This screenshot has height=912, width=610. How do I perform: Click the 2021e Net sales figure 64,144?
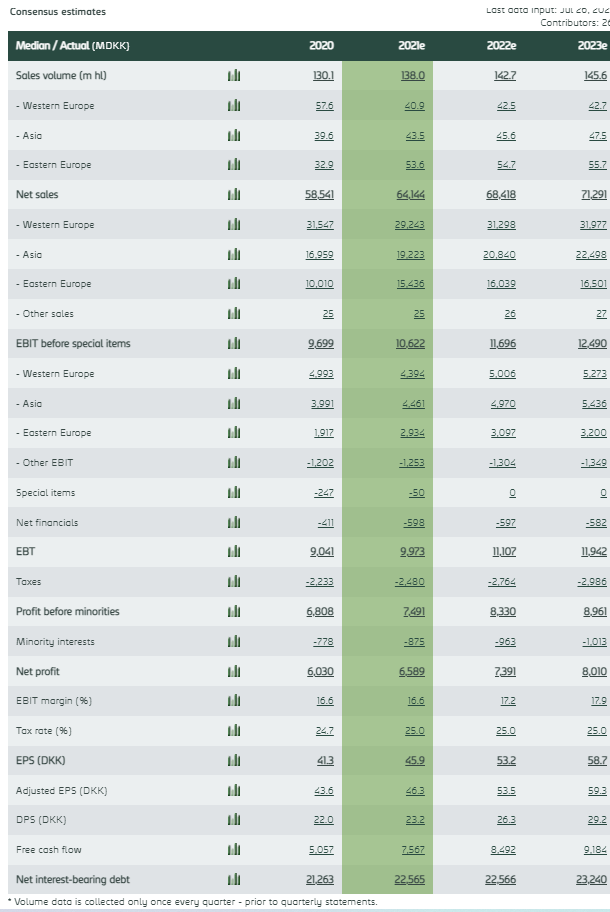[x=410, y=195]
